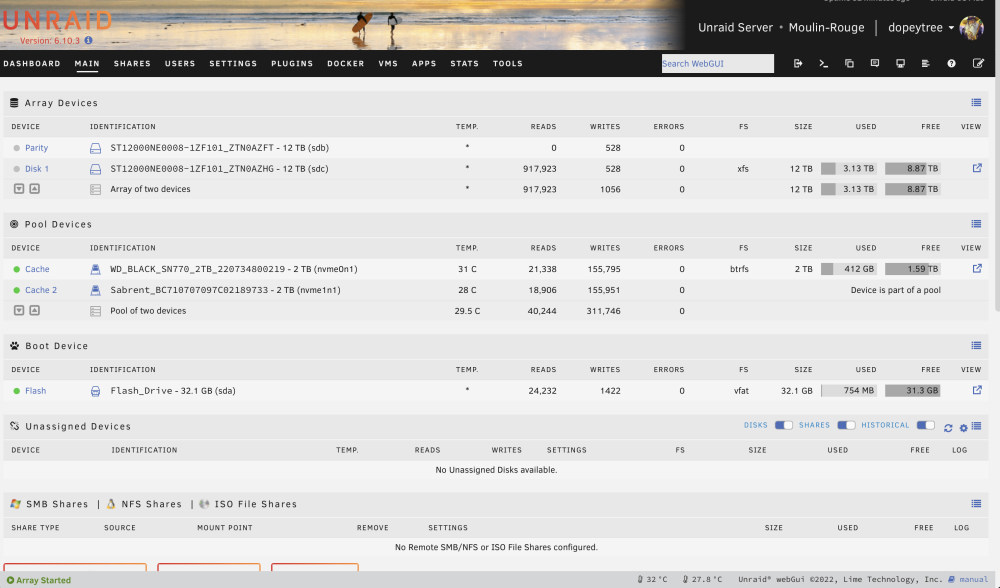Image resolution: width=1000 pixels, height=588 pixels.
Task: Browse Disk 1 via the view icon
Action: [976, 168]
